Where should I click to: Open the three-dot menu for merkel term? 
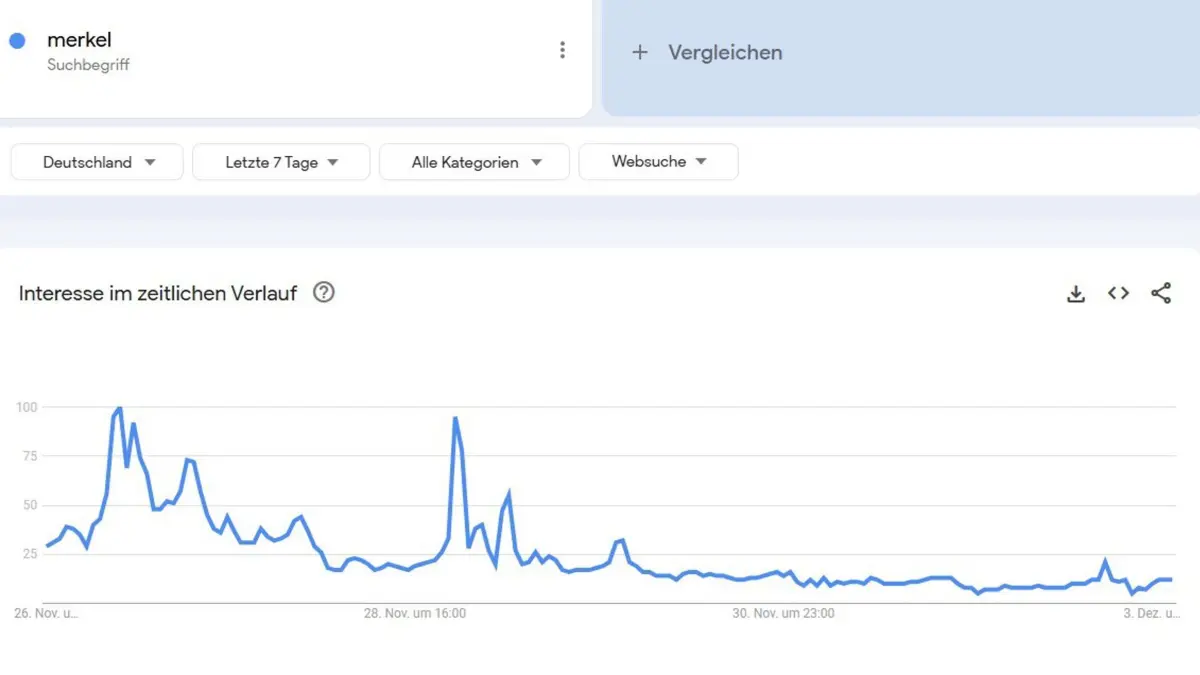coord(563,50)
